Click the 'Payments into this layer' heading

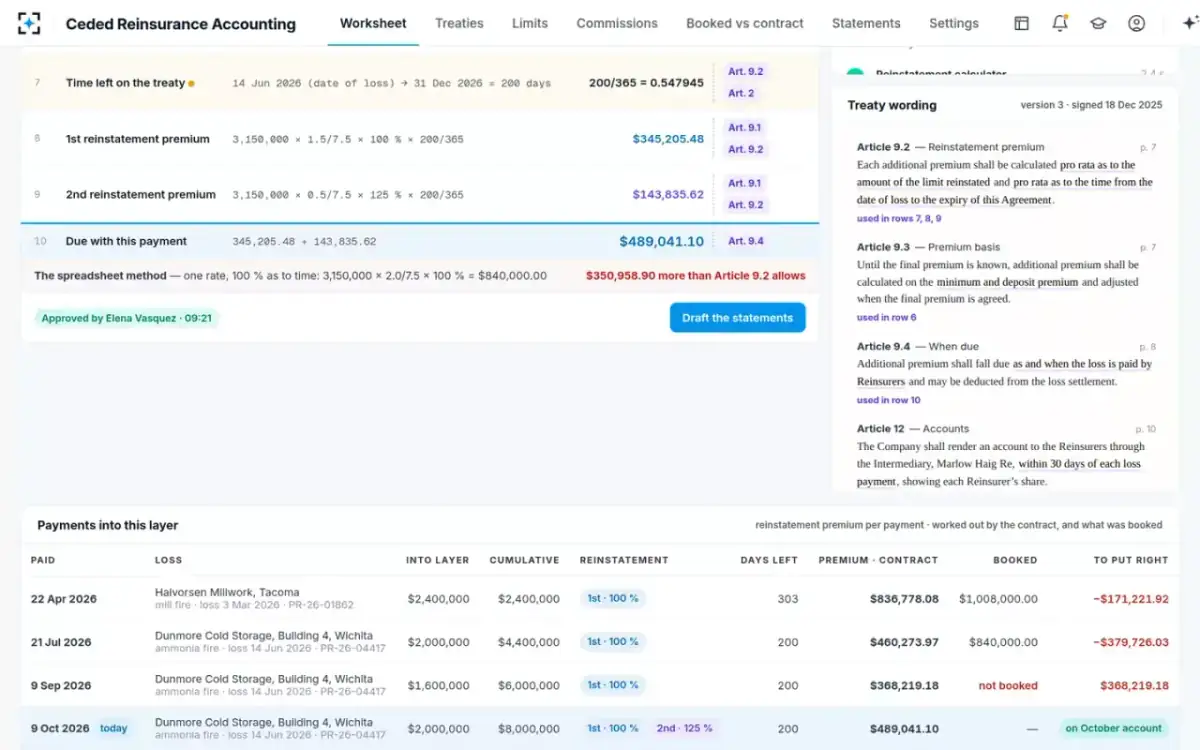click(x=107, y=525)
